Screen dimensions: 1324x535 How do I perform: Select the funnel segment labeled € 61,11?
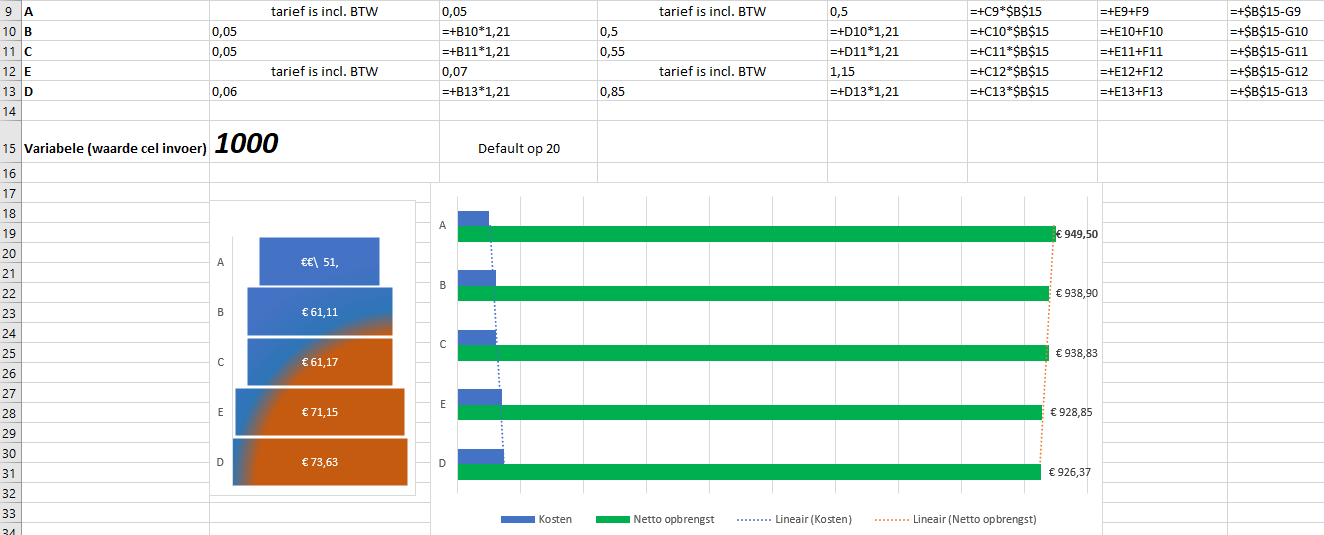[x=320, y=312]
